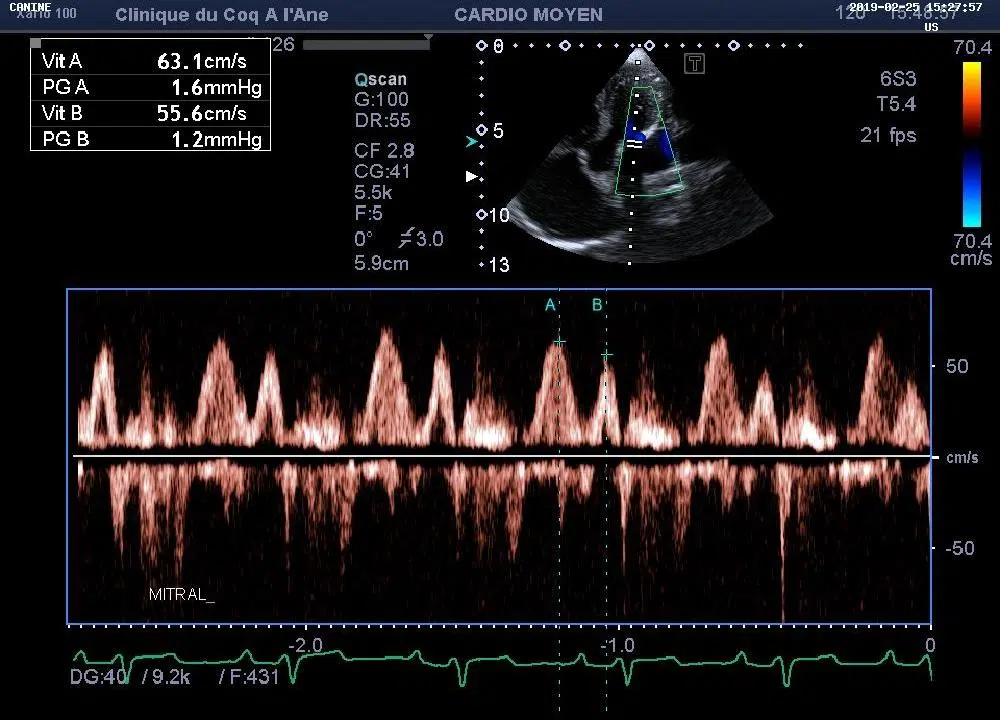1000x720 pixels.
Task: Click caliper A cross marker on waveform
Action: pos(559,342)
